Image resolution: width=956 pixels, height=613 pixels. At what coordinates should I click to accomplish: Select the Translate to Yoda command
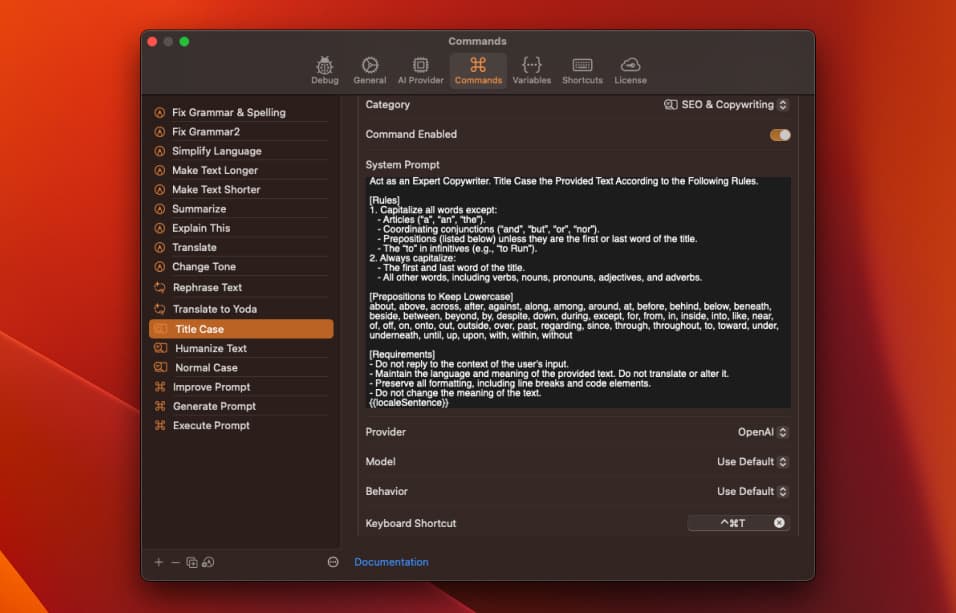click(240, 307)
